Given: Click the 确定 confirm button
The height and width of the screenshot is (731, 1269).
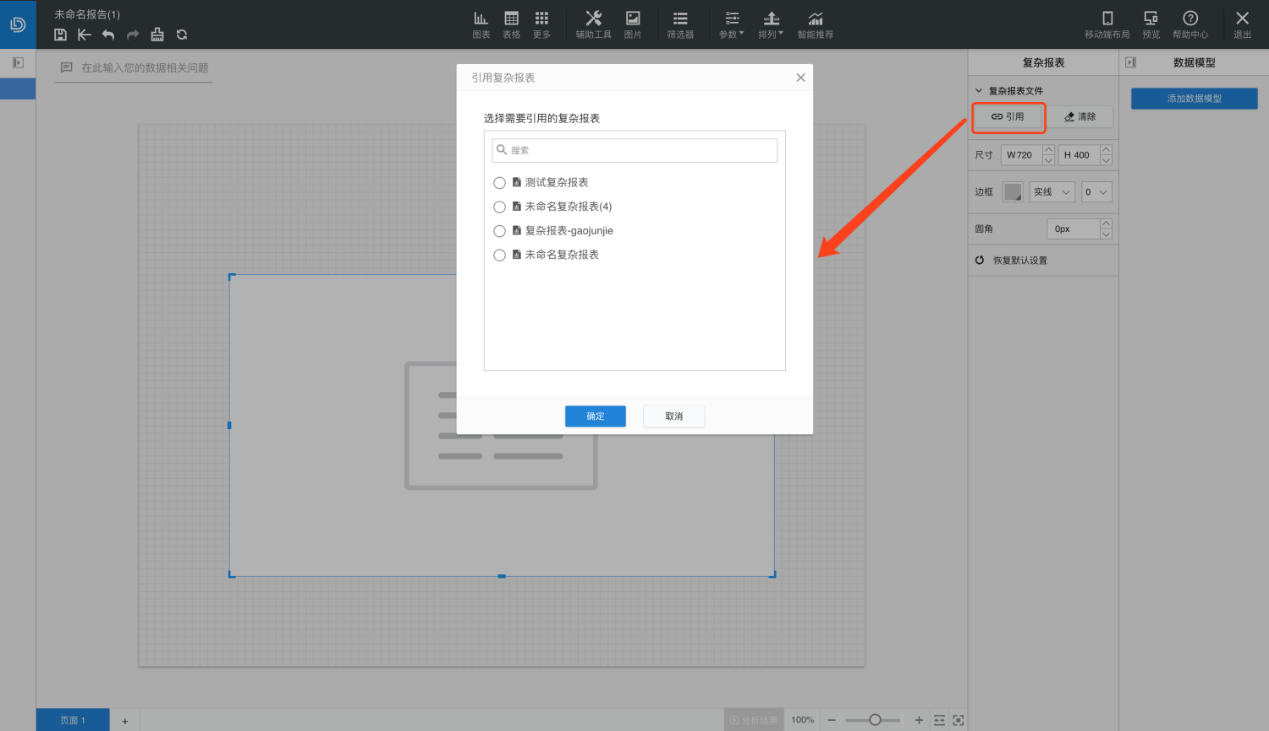Looking at the screenshot, I should pos(595,416).
